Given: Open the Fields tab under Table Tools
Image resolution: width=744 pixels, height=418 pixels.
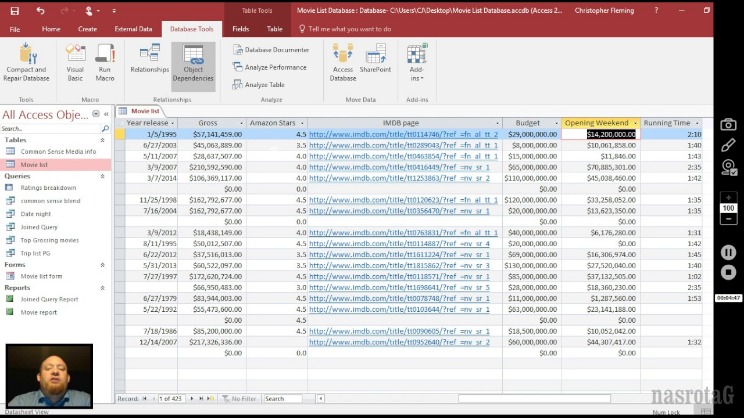Looking at the screenshot, I should [241, 29].
